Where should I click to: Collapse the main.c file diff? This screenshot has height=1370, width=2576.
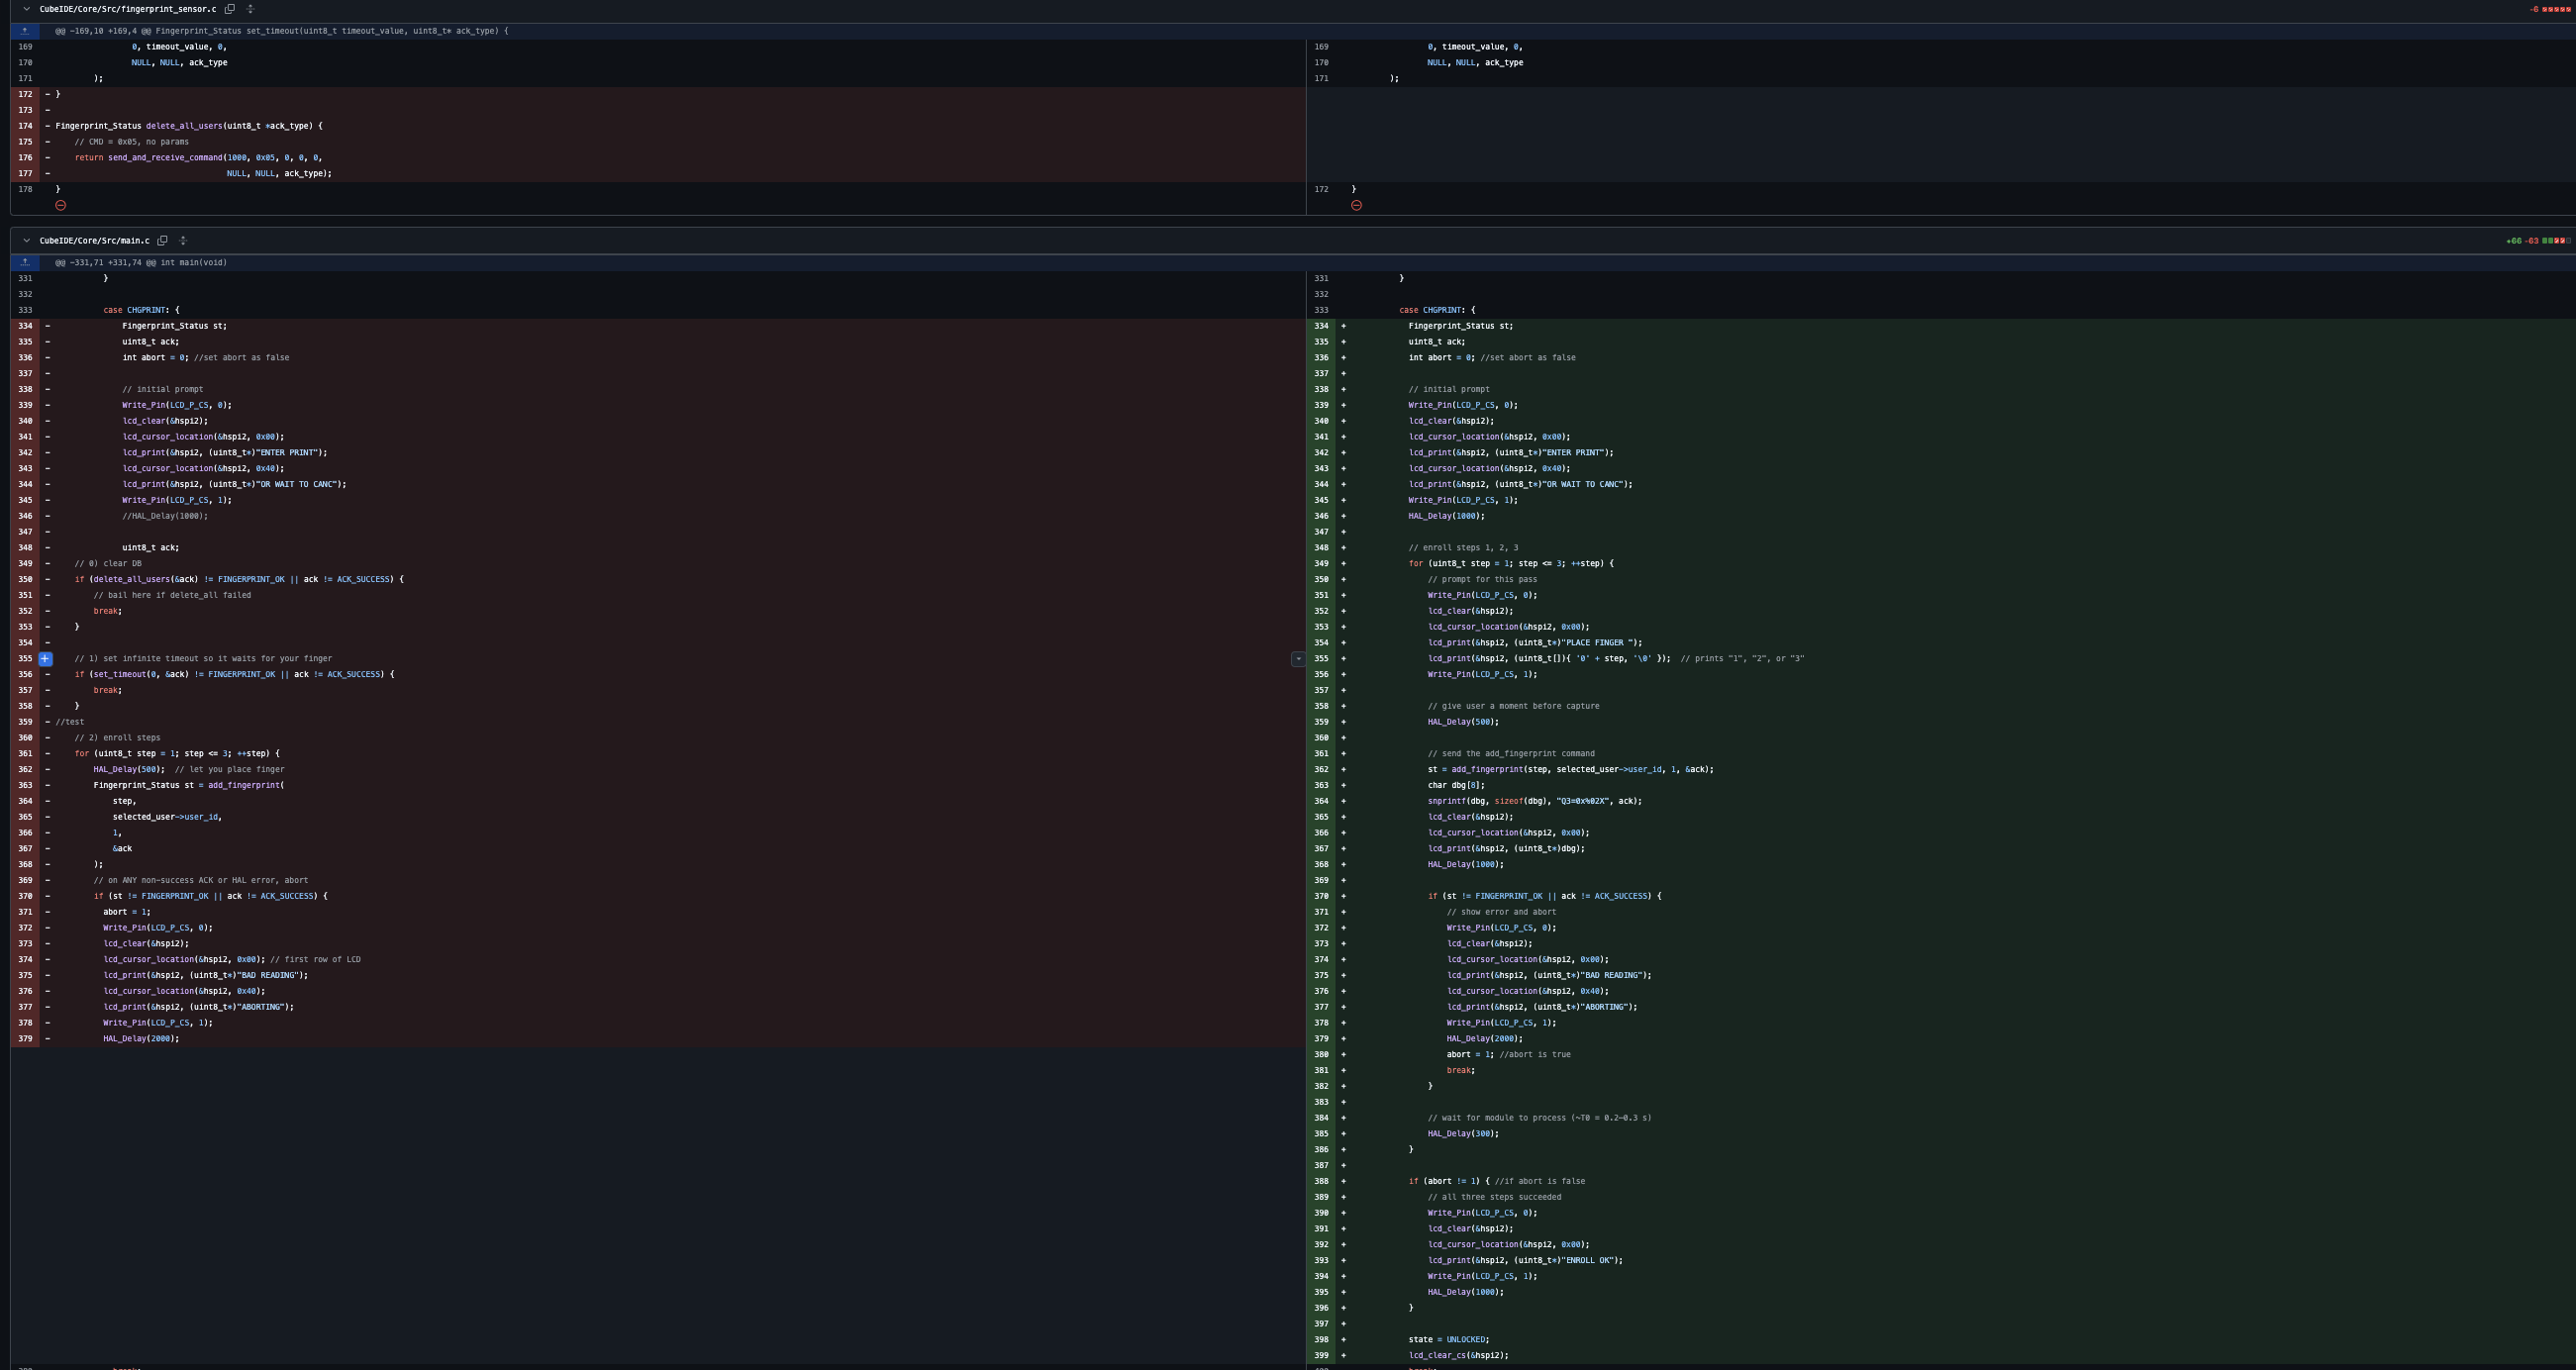26,241
